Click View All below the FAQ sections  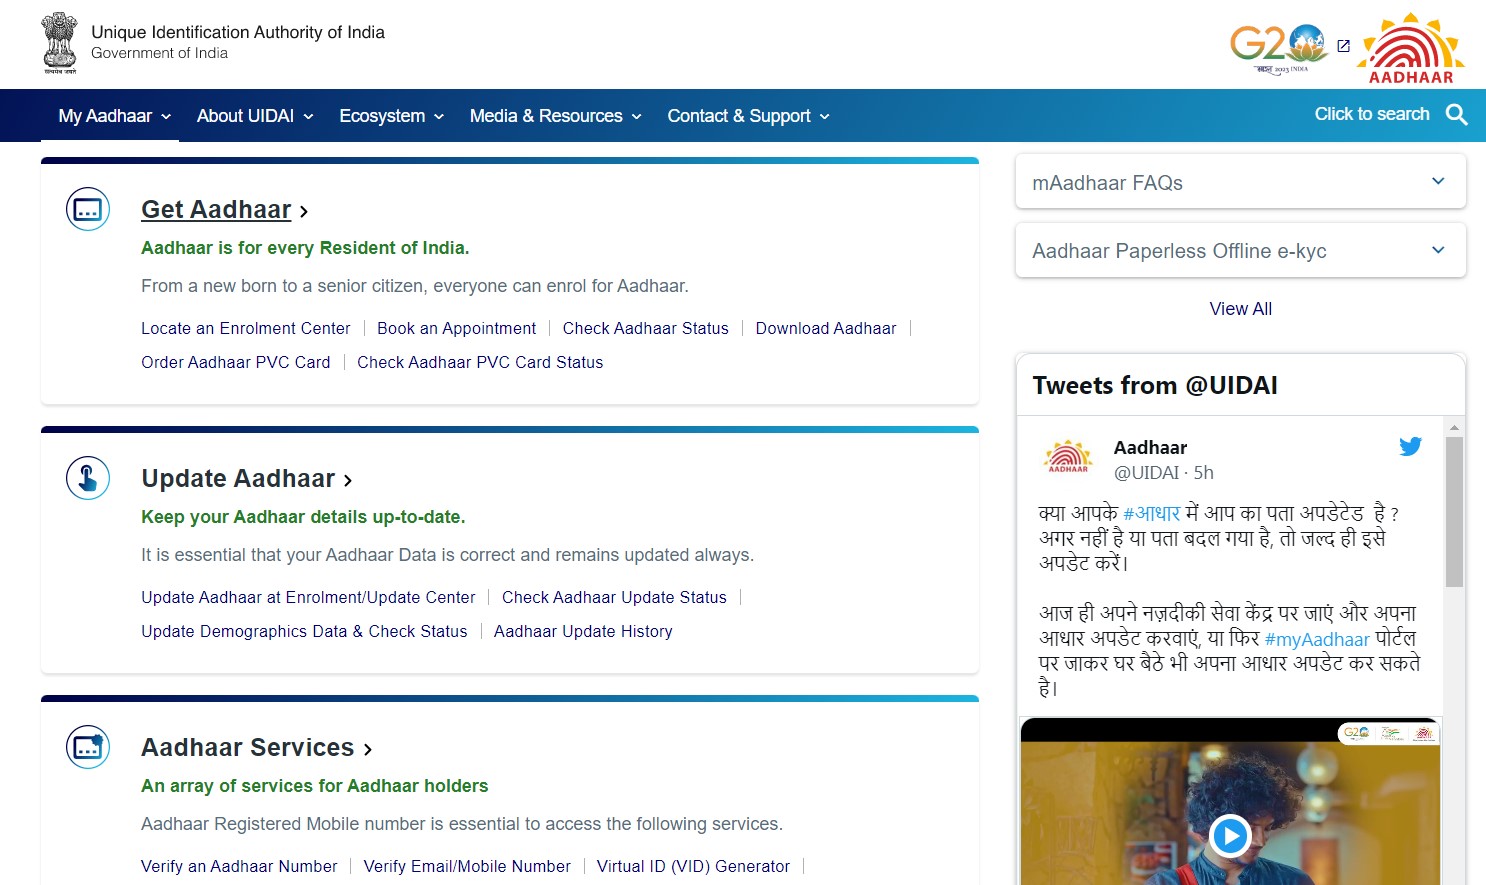1240,308
